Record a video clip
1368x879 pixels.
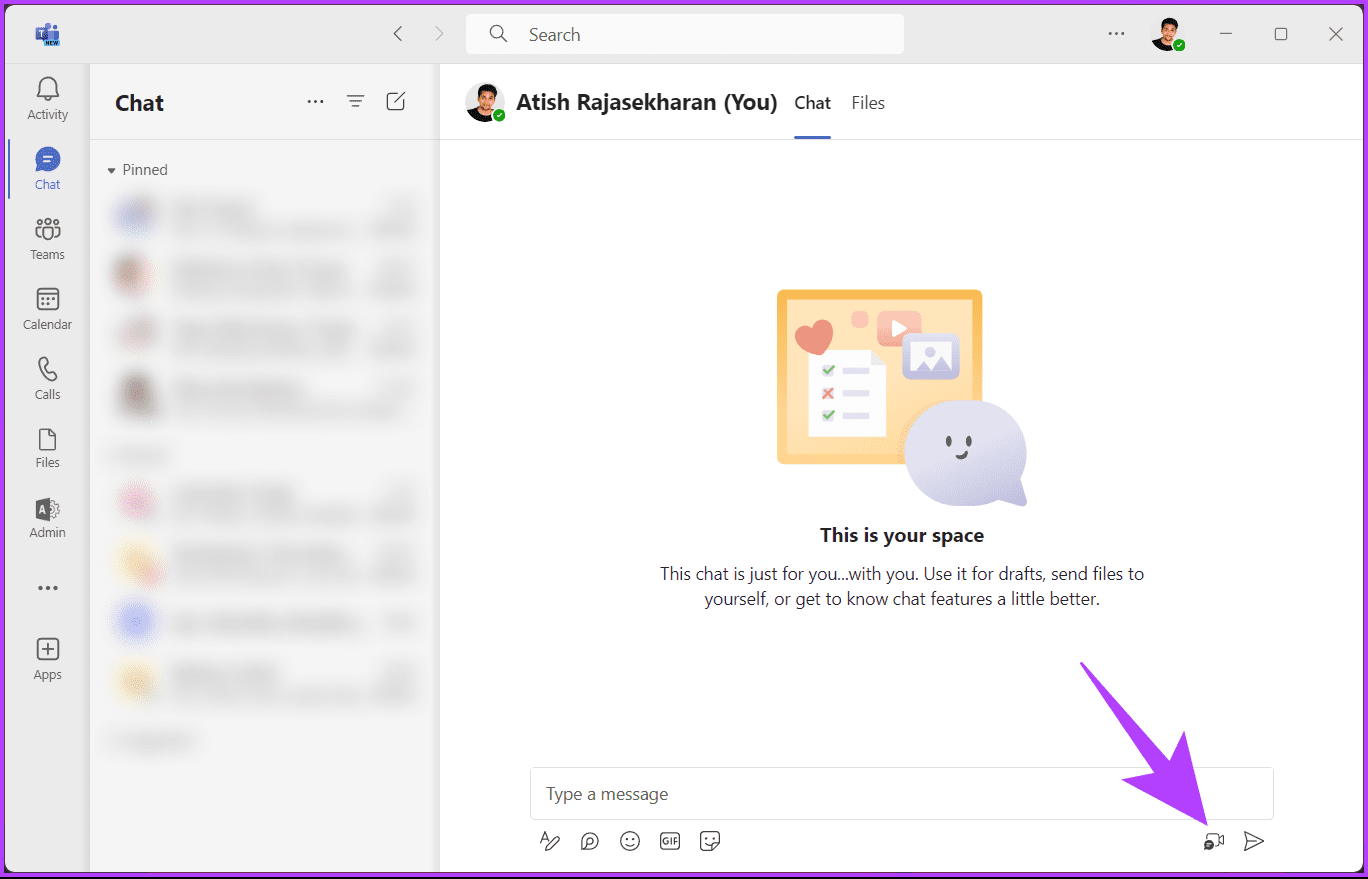(1213, 841)
